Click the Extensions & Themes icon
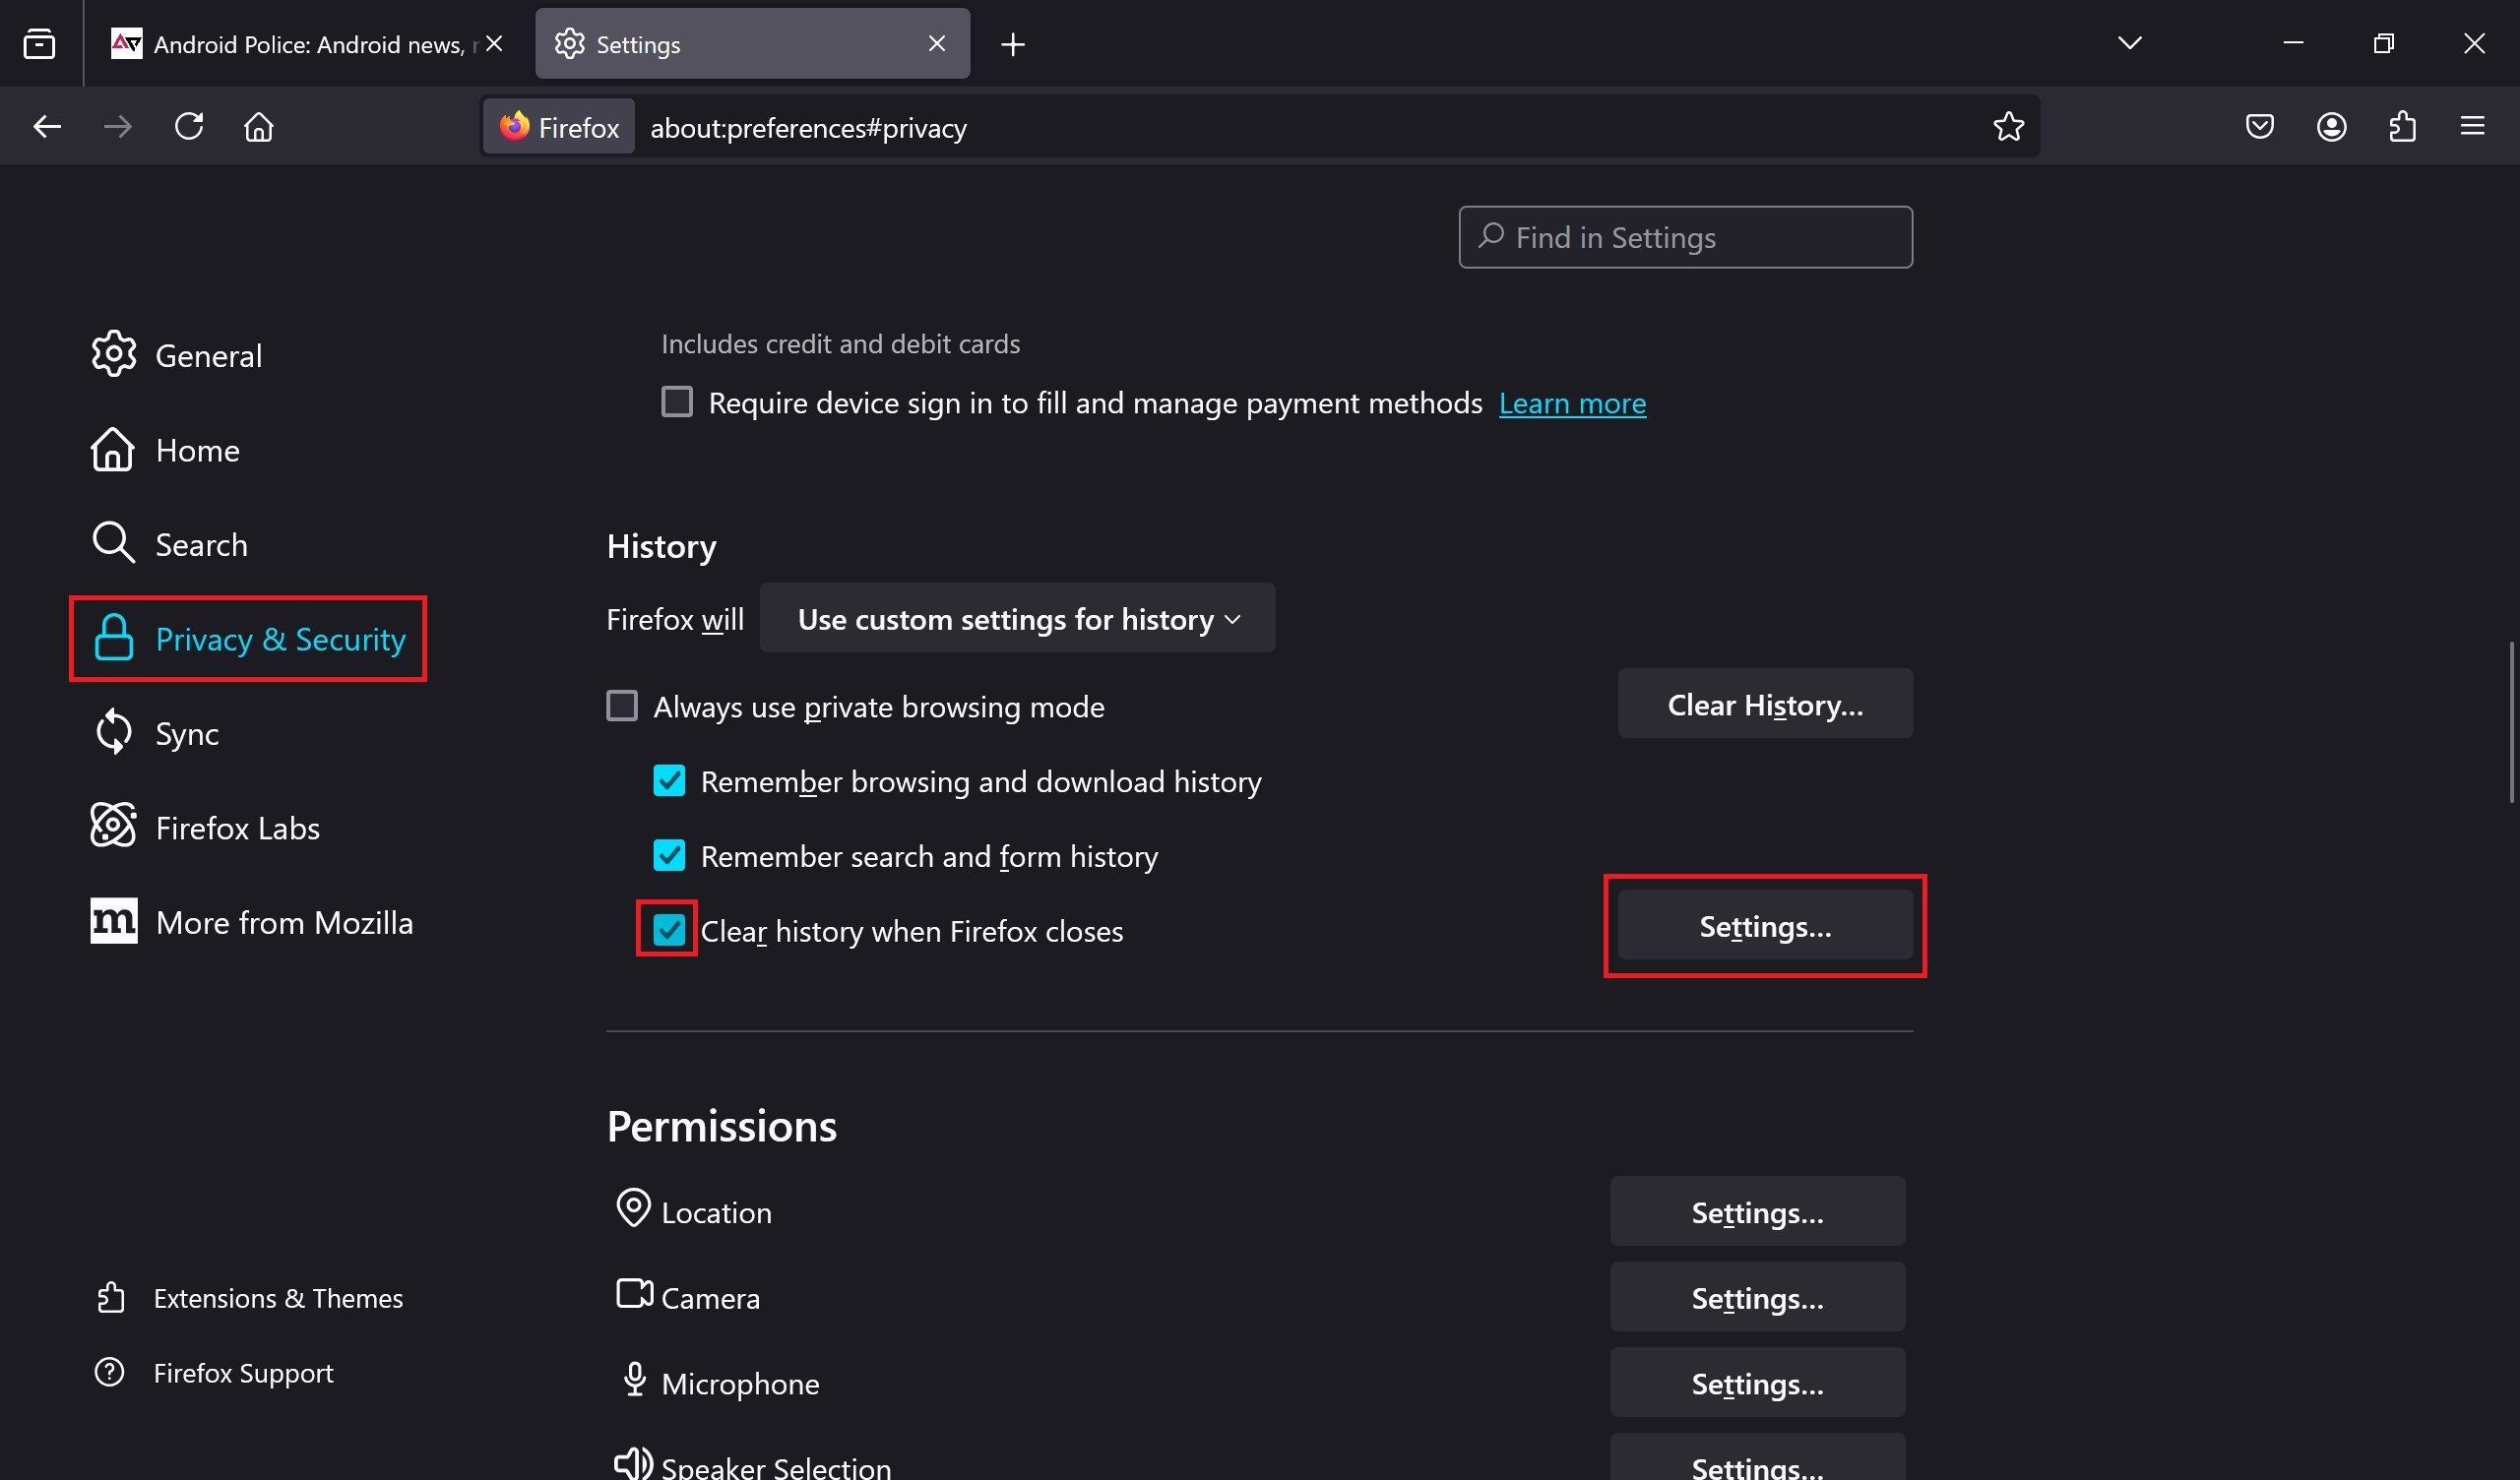The width and height of the screenshot is (2520, 1480). coord(111,1297)
